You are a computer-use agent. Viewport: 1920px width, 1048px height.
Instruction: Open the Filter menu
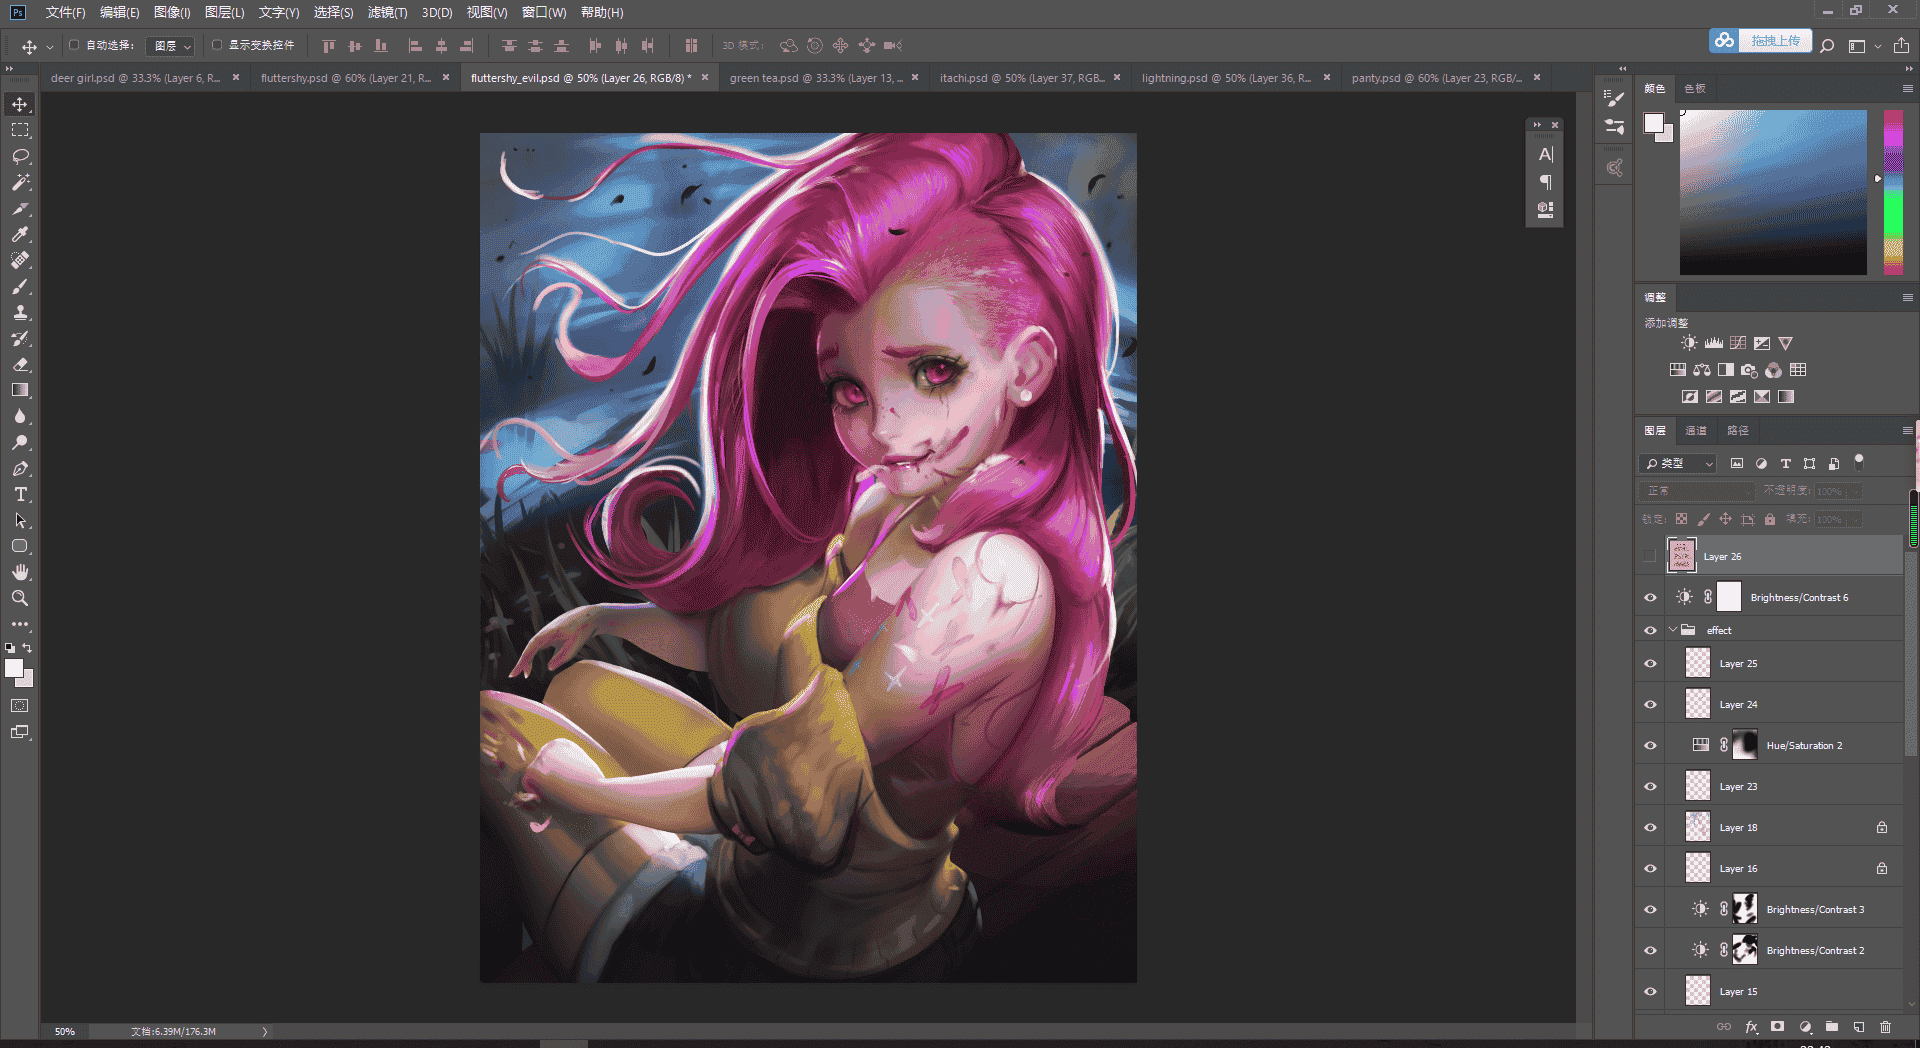[387, 12]
